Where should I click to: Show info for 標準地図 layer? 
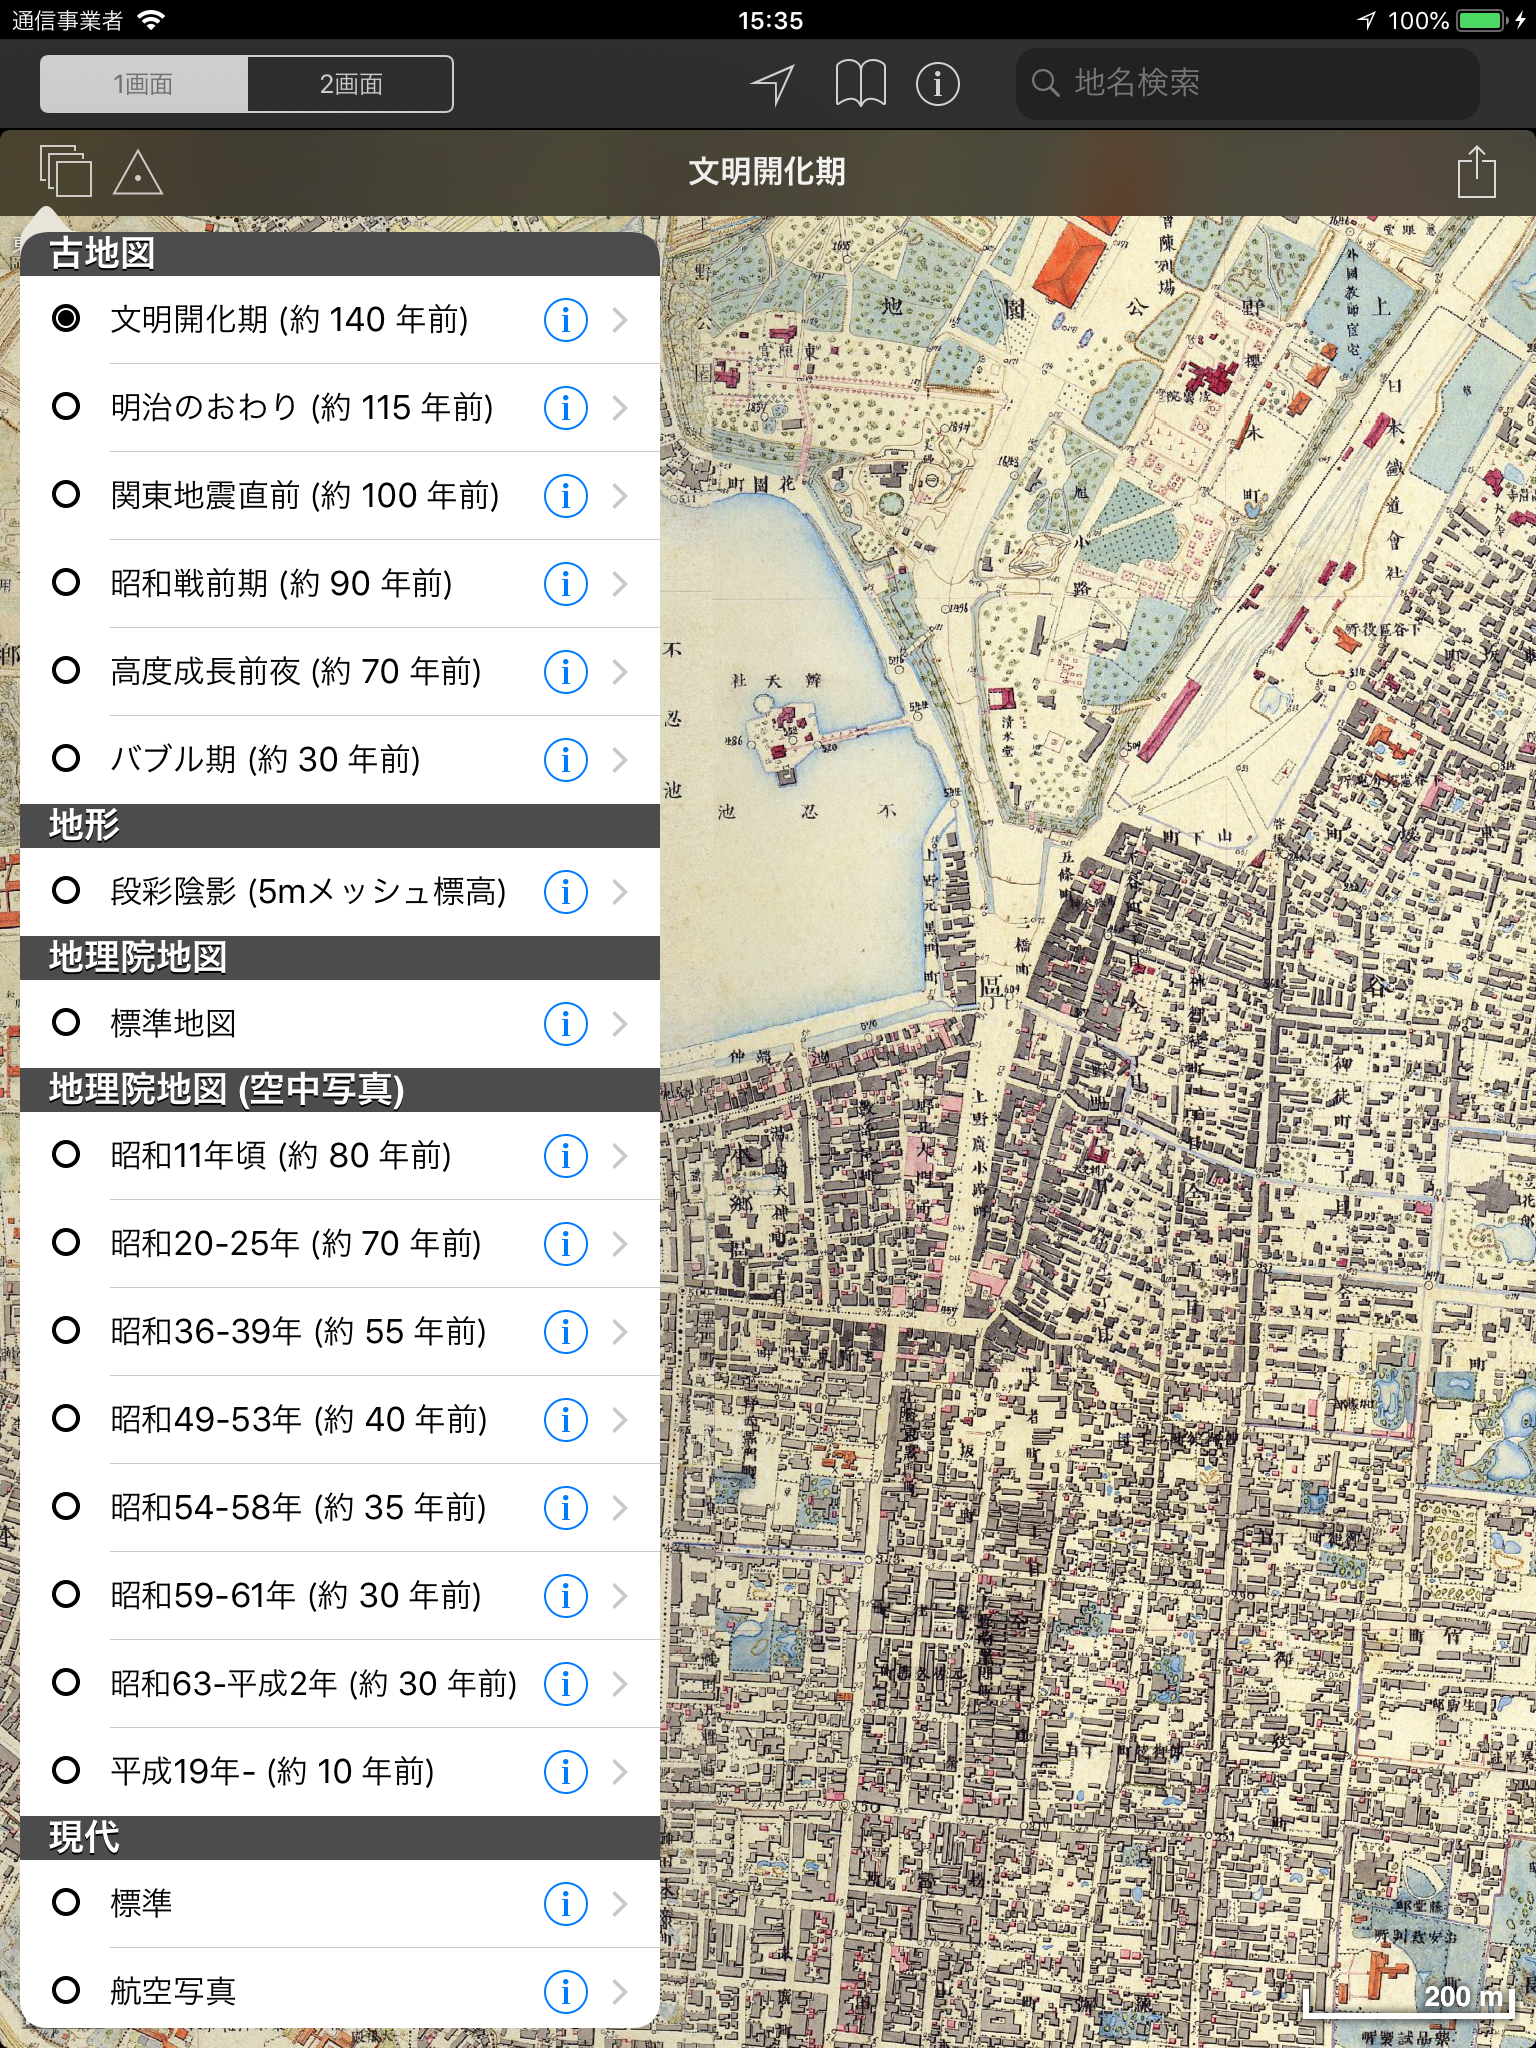pyautogui.click(x=566, y=1024)
